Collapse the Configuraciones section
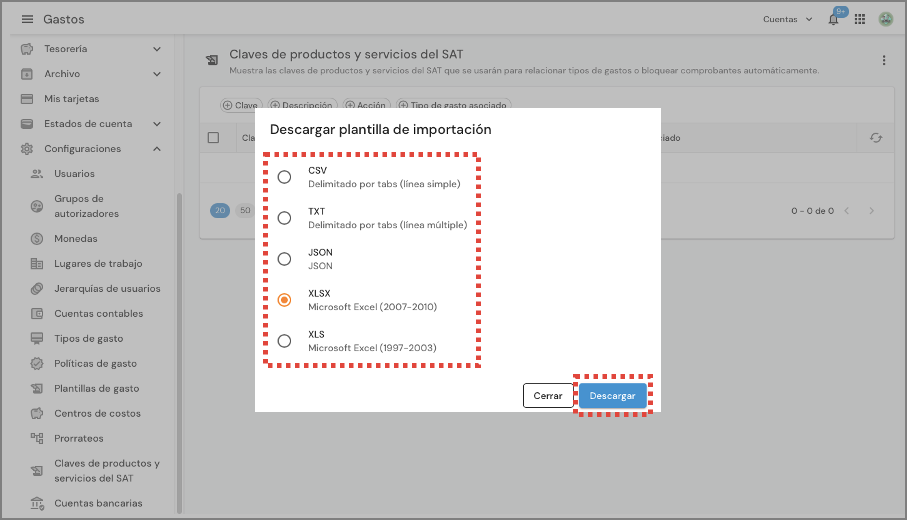 pyautogui.click(x=157, y=149)
